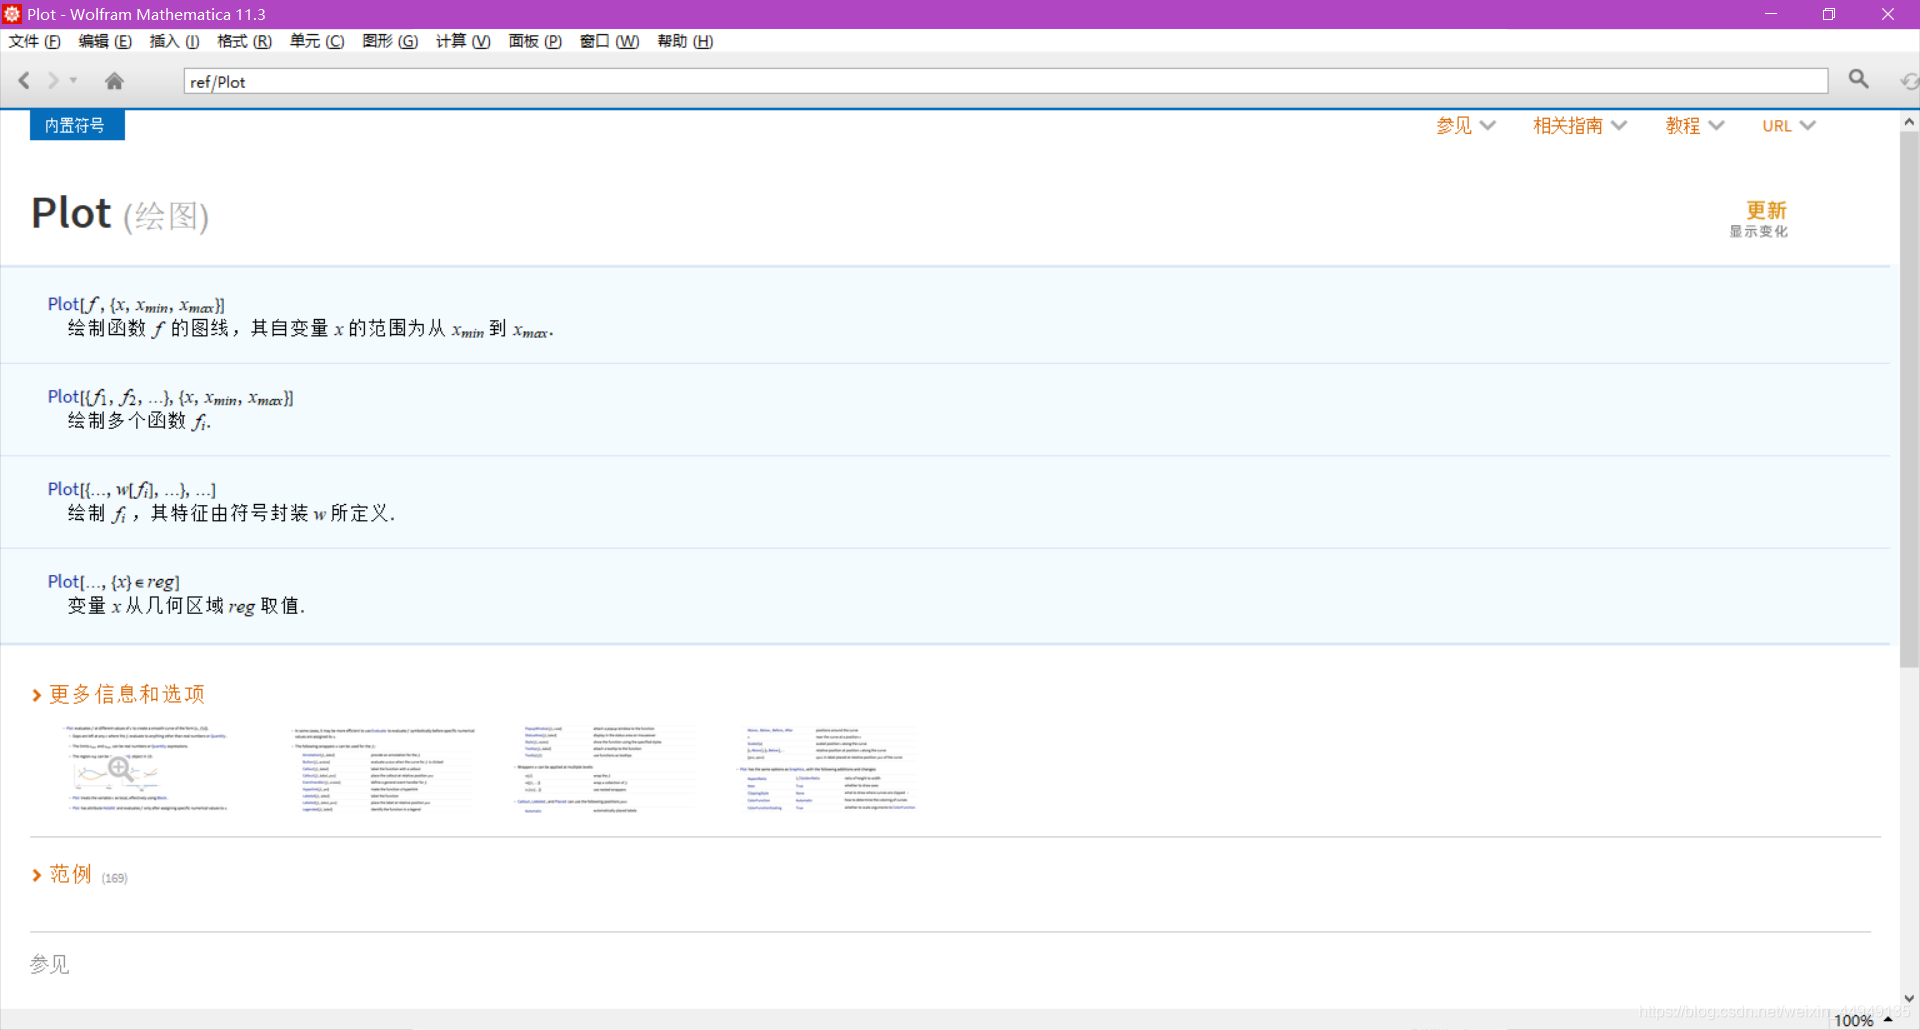Image resolution: width=1920 pixels, height=1030 pixels.
Task: Restore down the Mathematica window
Action: pos(1829,14)
